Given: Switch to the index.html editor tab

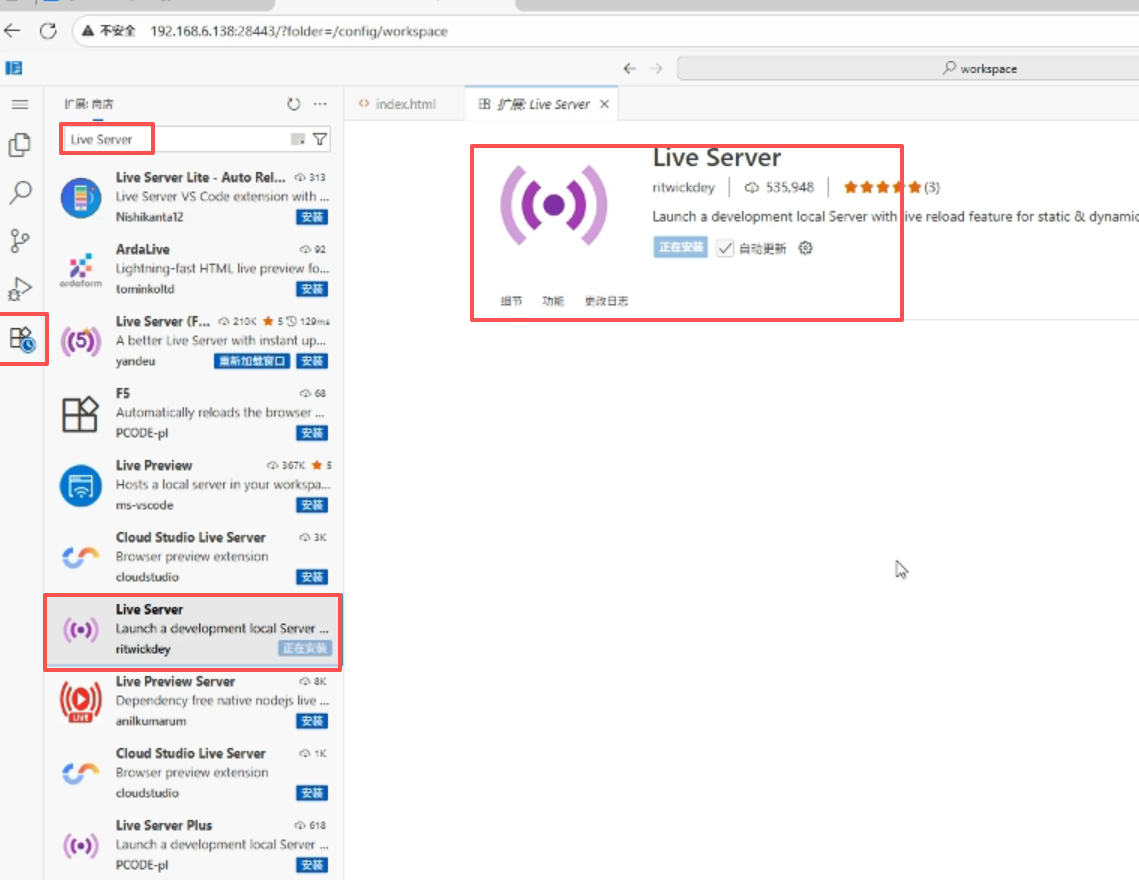Looking at the screenshot, I should click(x=405, y=104).
